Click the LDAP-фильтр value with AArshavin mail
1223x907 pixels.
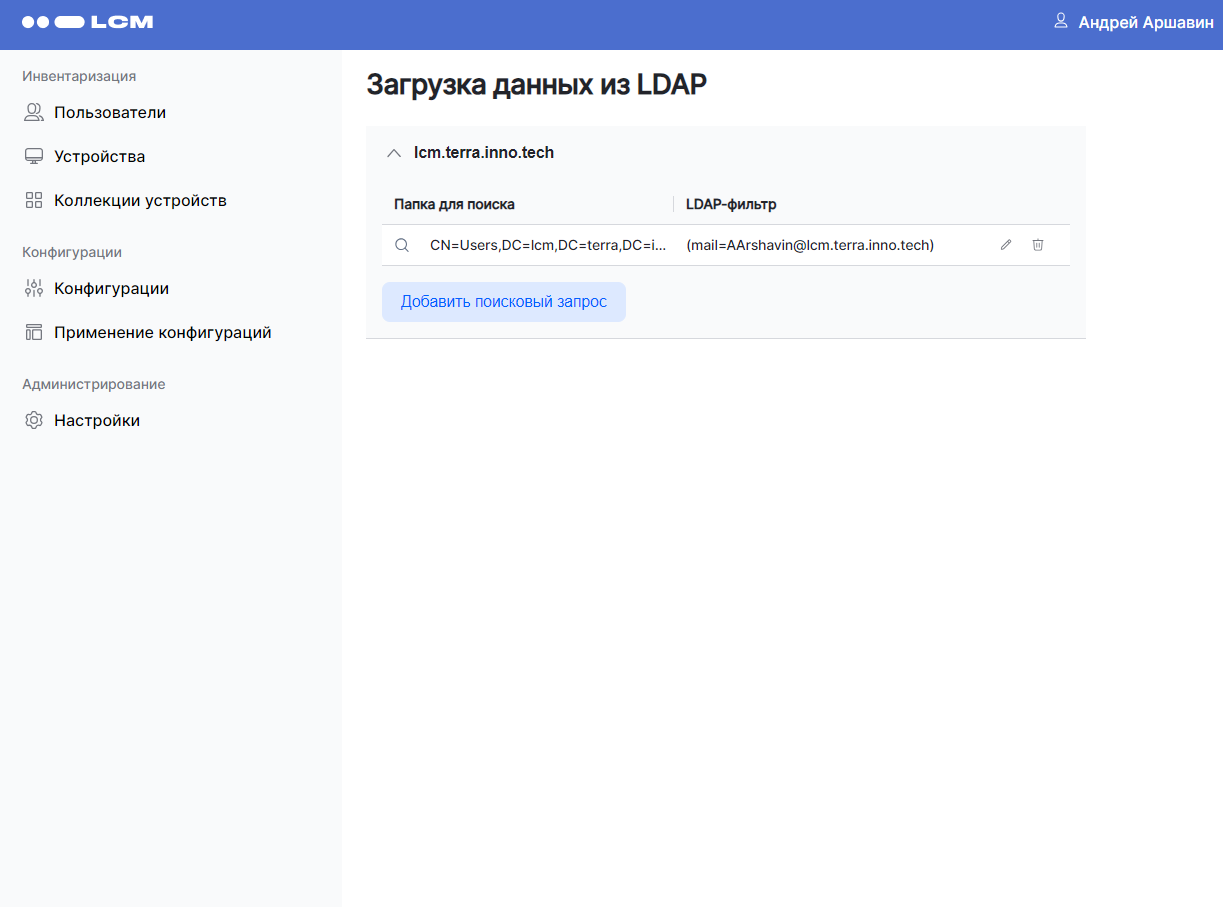coord(809,245)
